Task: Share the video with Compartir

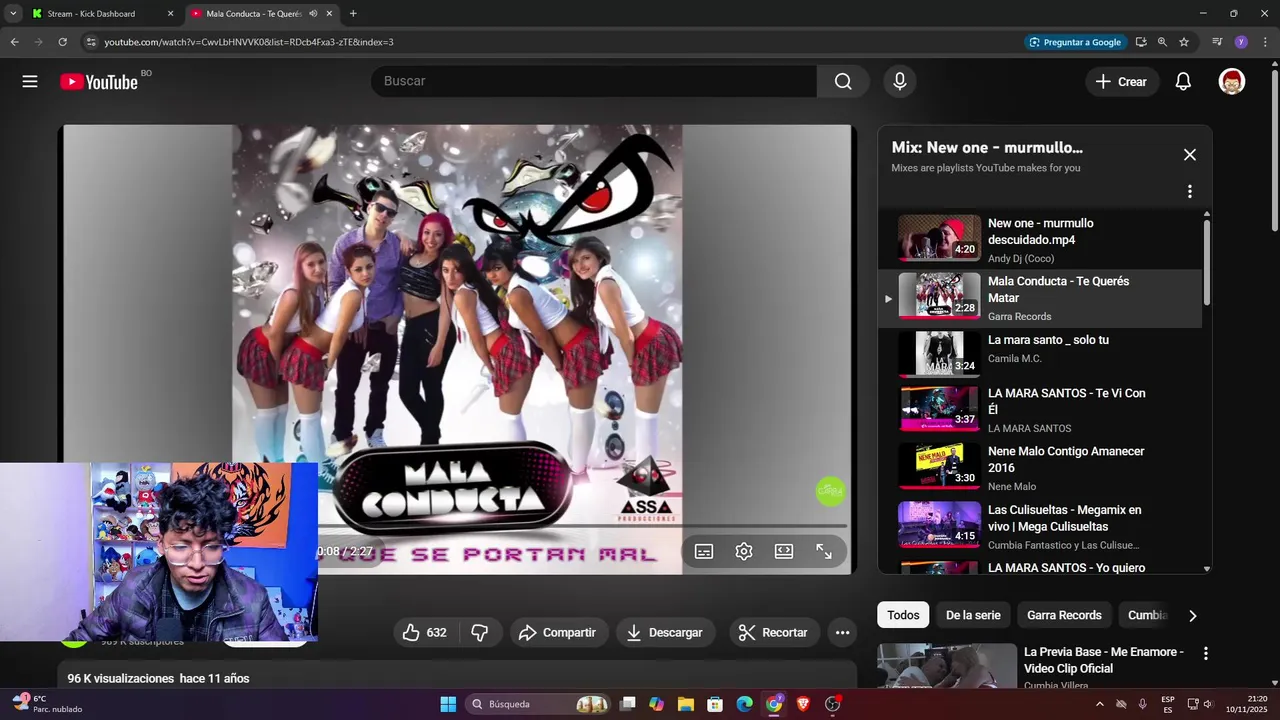Action: pyautogui.click(x=557, y=632)
